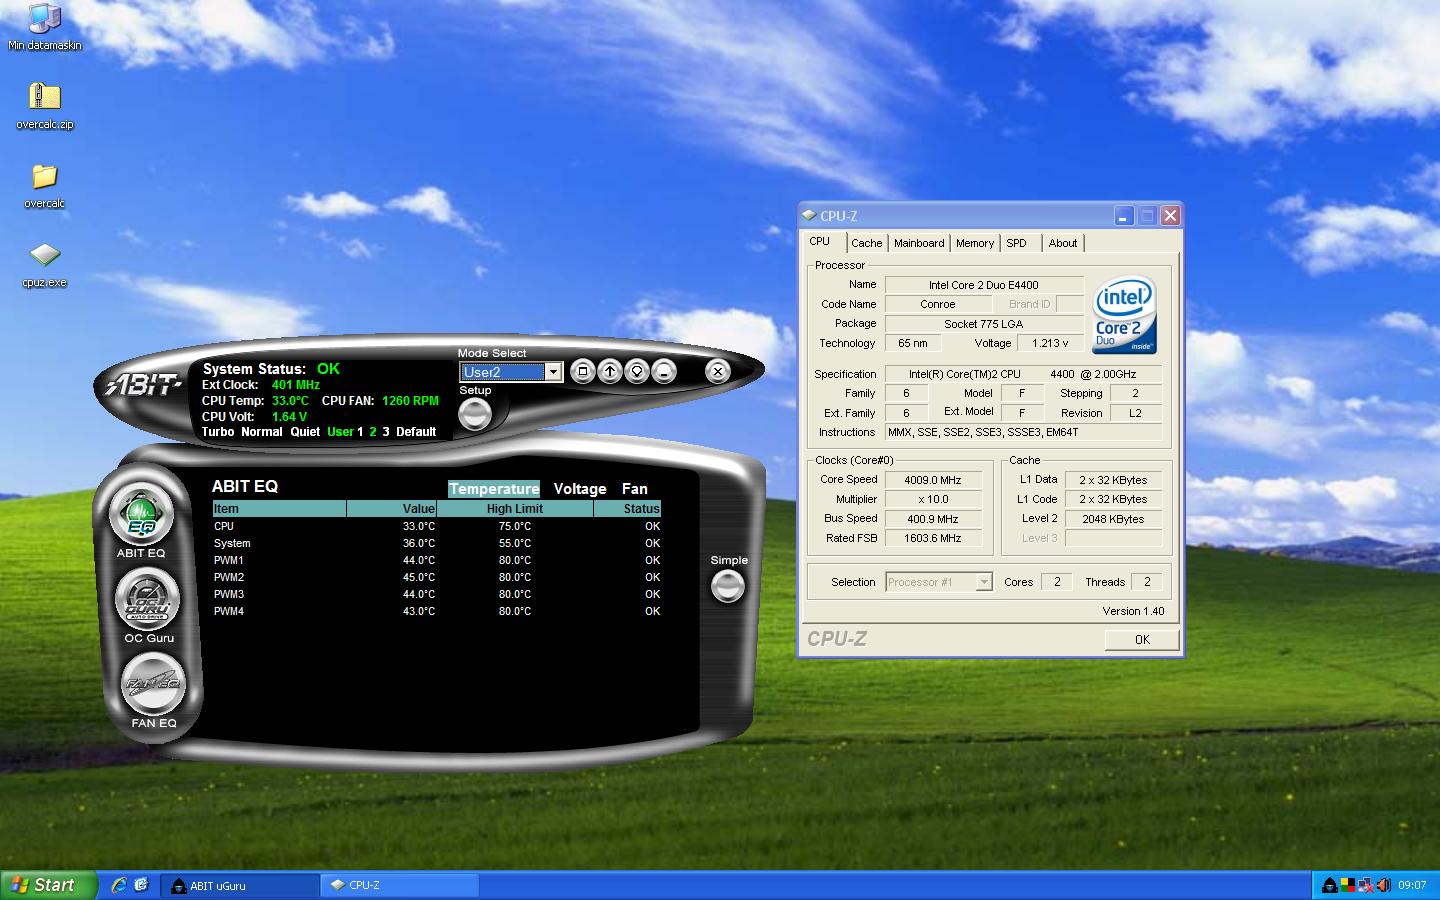The width and height of the screenshot is (1440, 900).
Task: Select the overcalc.zip desktop icon
Action: 44,106
